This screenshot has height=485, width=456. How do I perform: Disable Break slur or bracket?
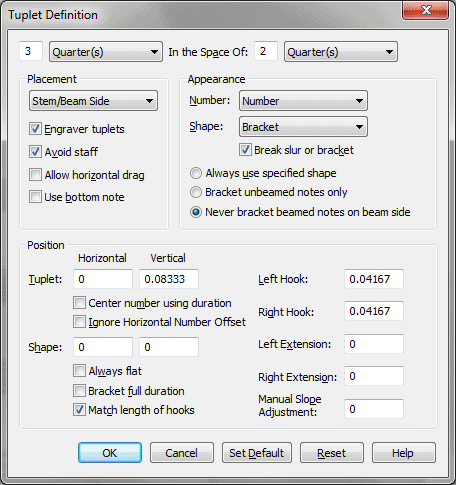(245, 150)
